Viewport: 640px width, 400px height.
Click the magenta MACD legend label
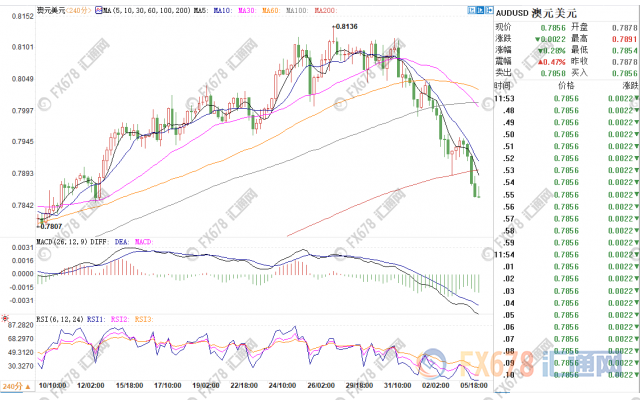144,242
